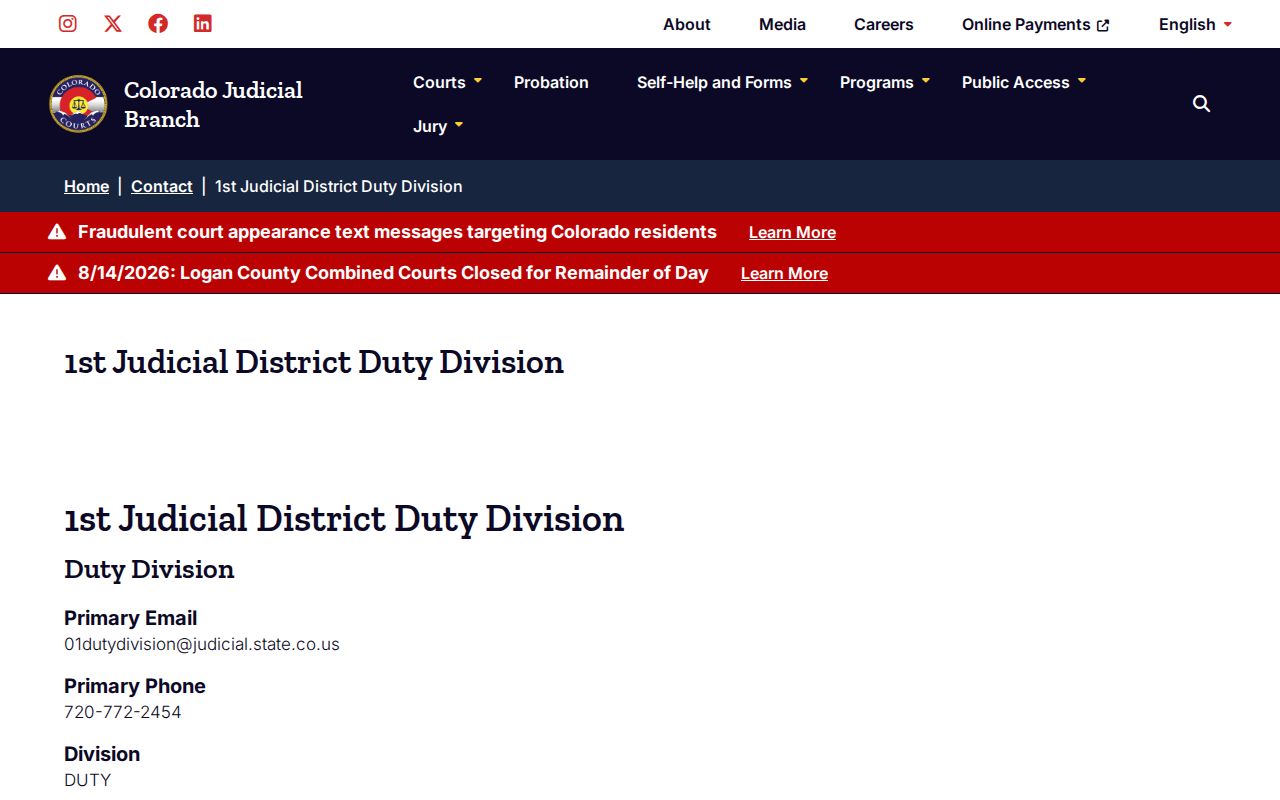Open Contact breadcrumb link

(x=162, y=186)
